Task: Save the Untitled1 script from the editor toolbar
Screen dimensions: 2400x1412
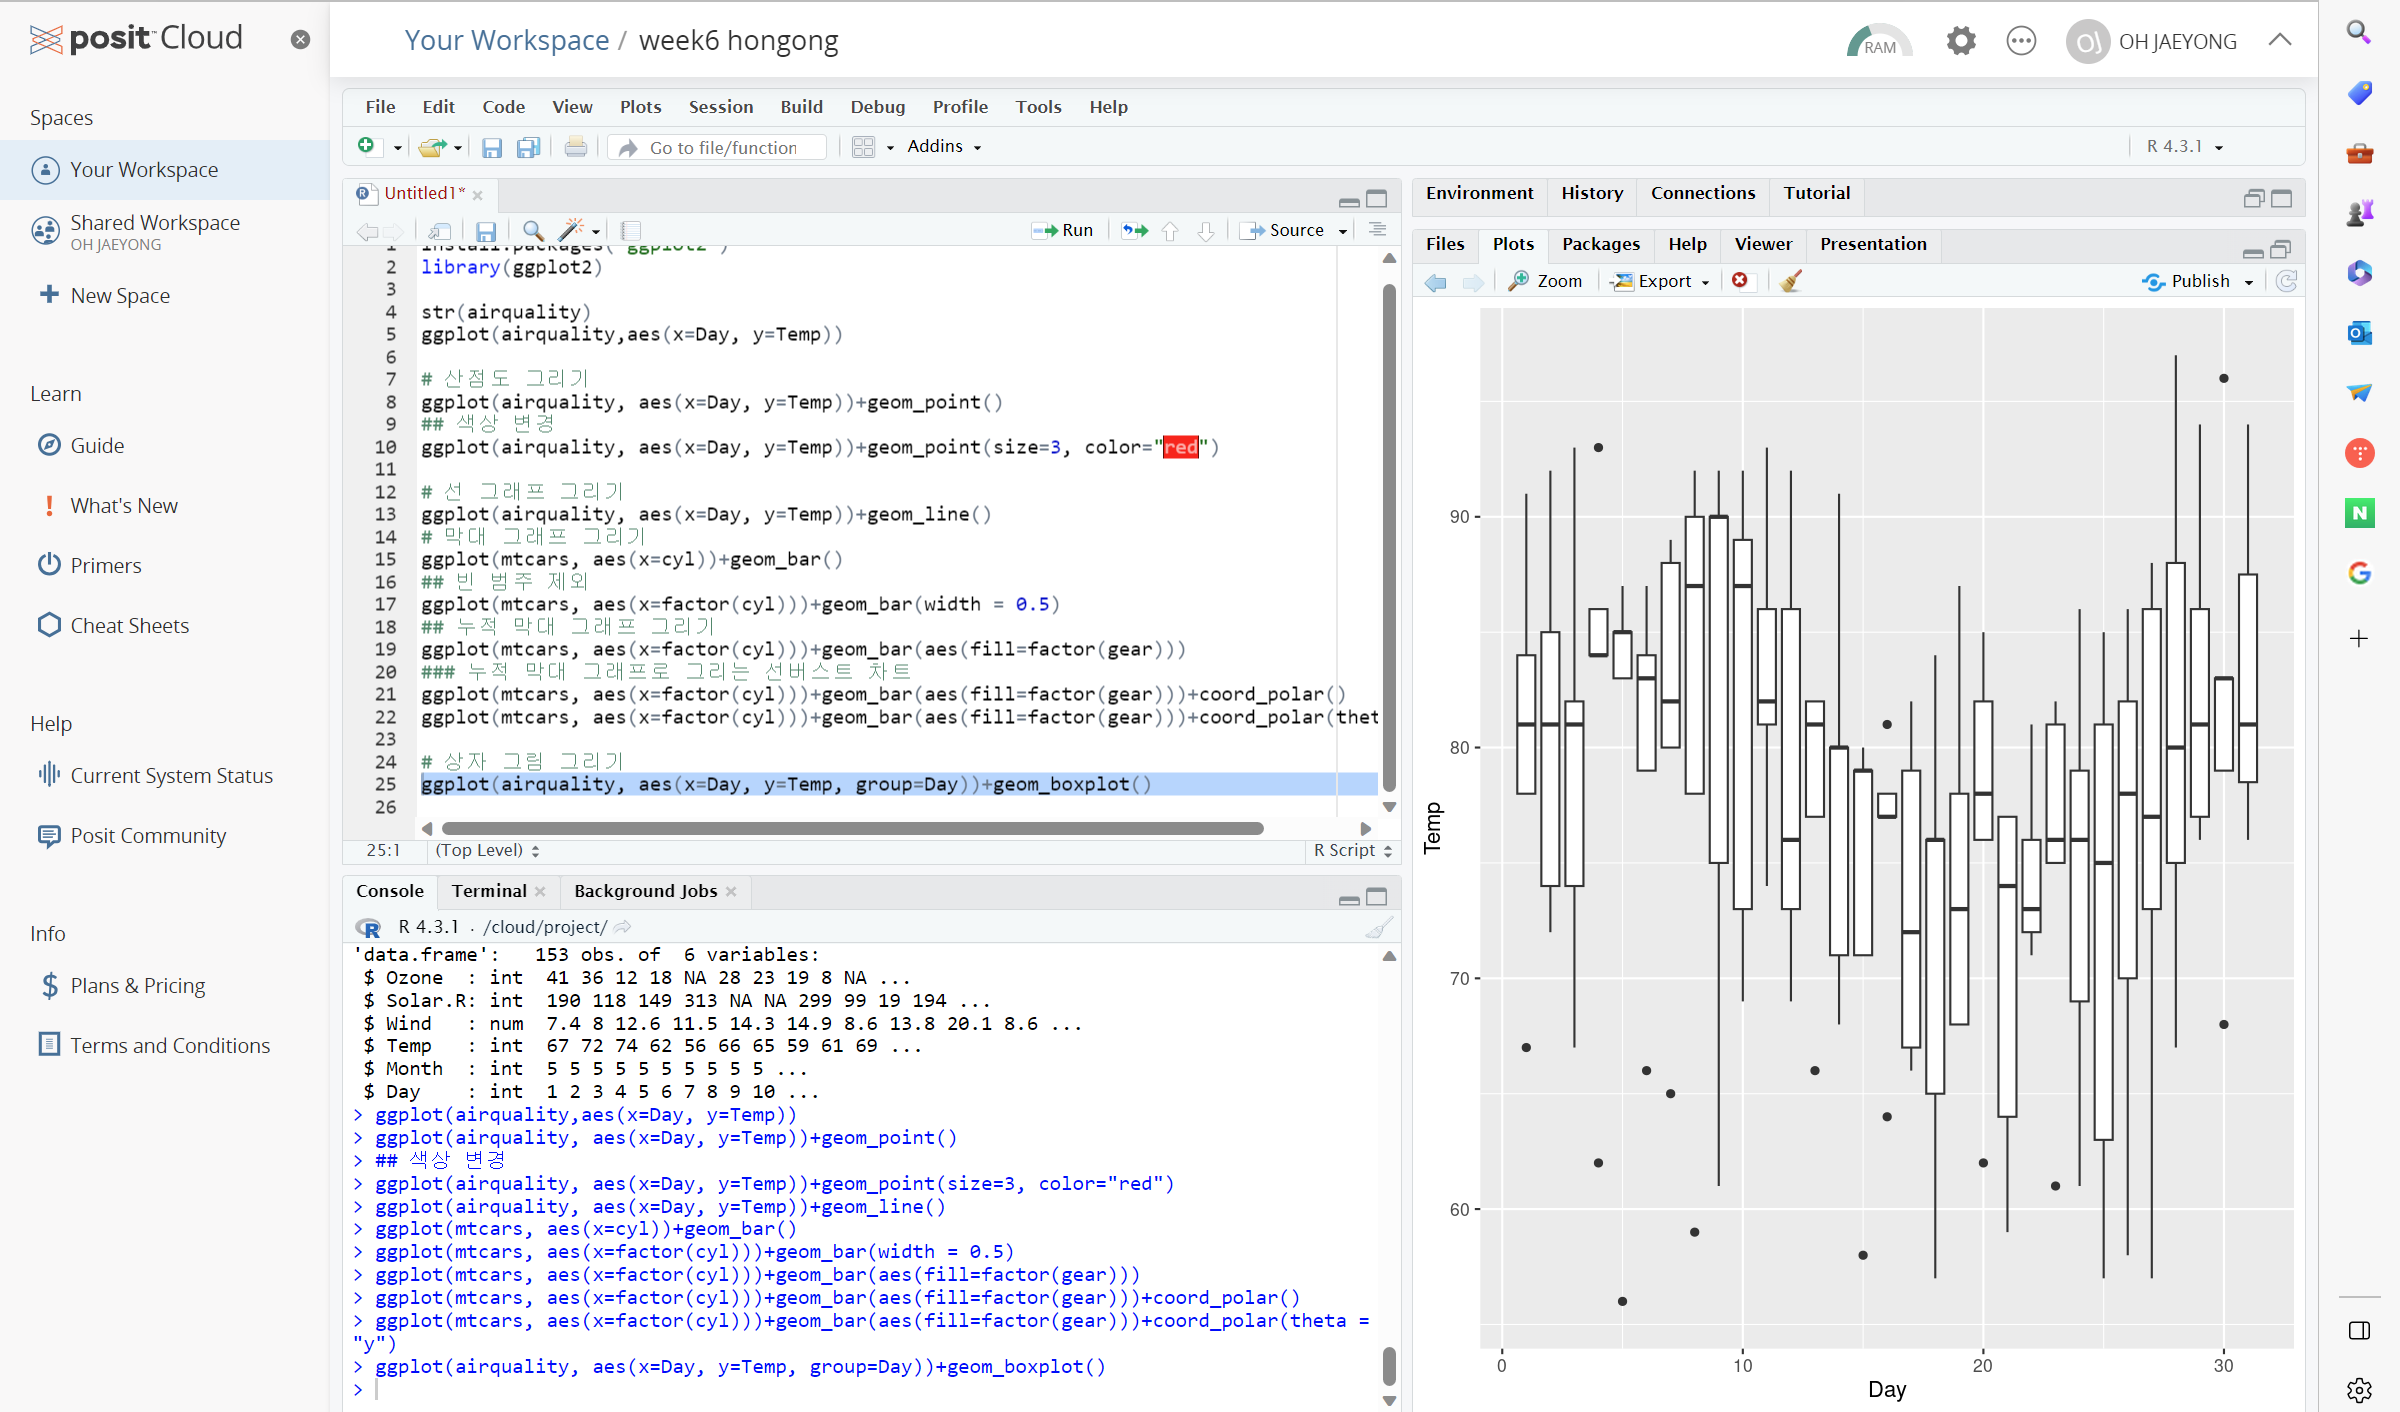Action: click(x=486, y=231)
